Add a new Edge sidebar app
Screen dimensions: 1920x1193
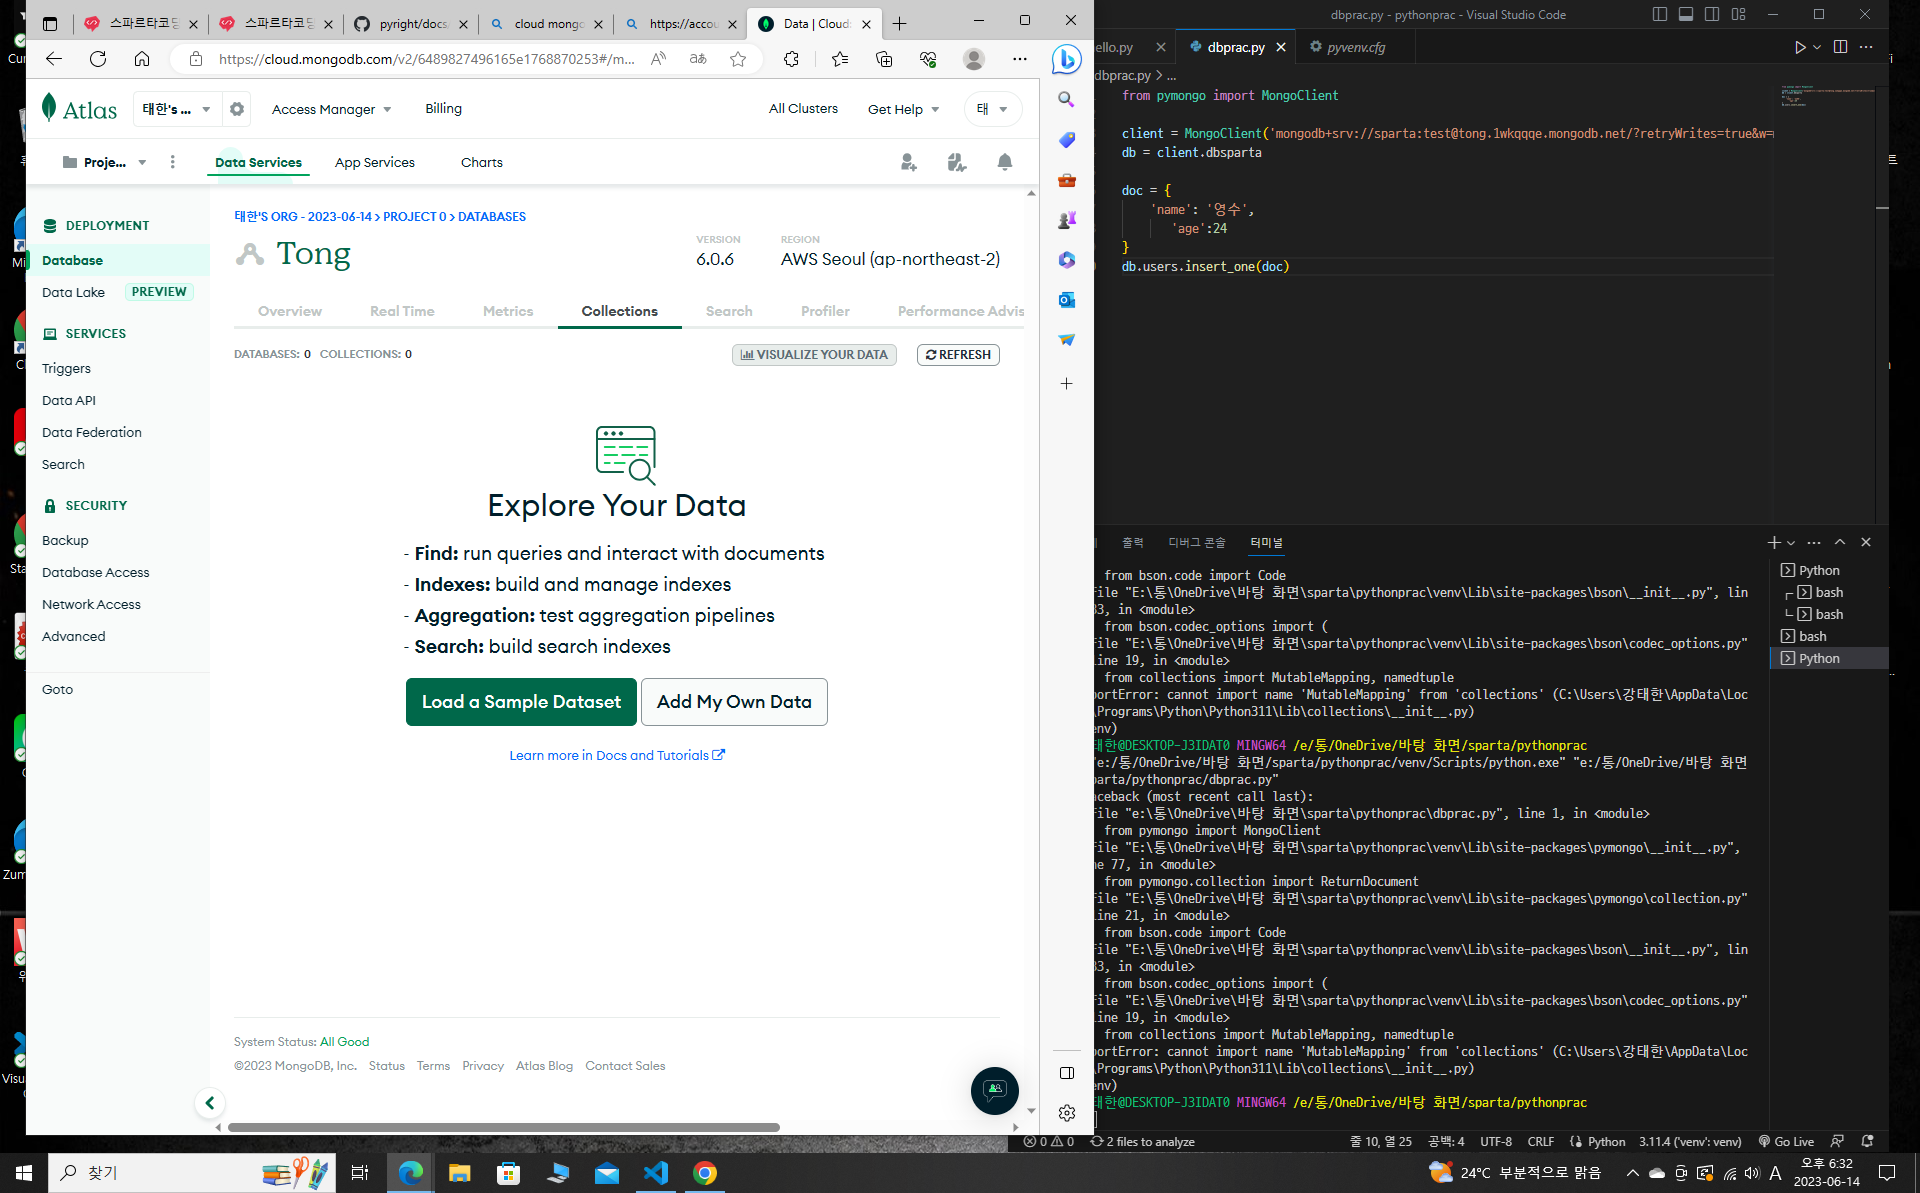click(x=1067, y=384)
